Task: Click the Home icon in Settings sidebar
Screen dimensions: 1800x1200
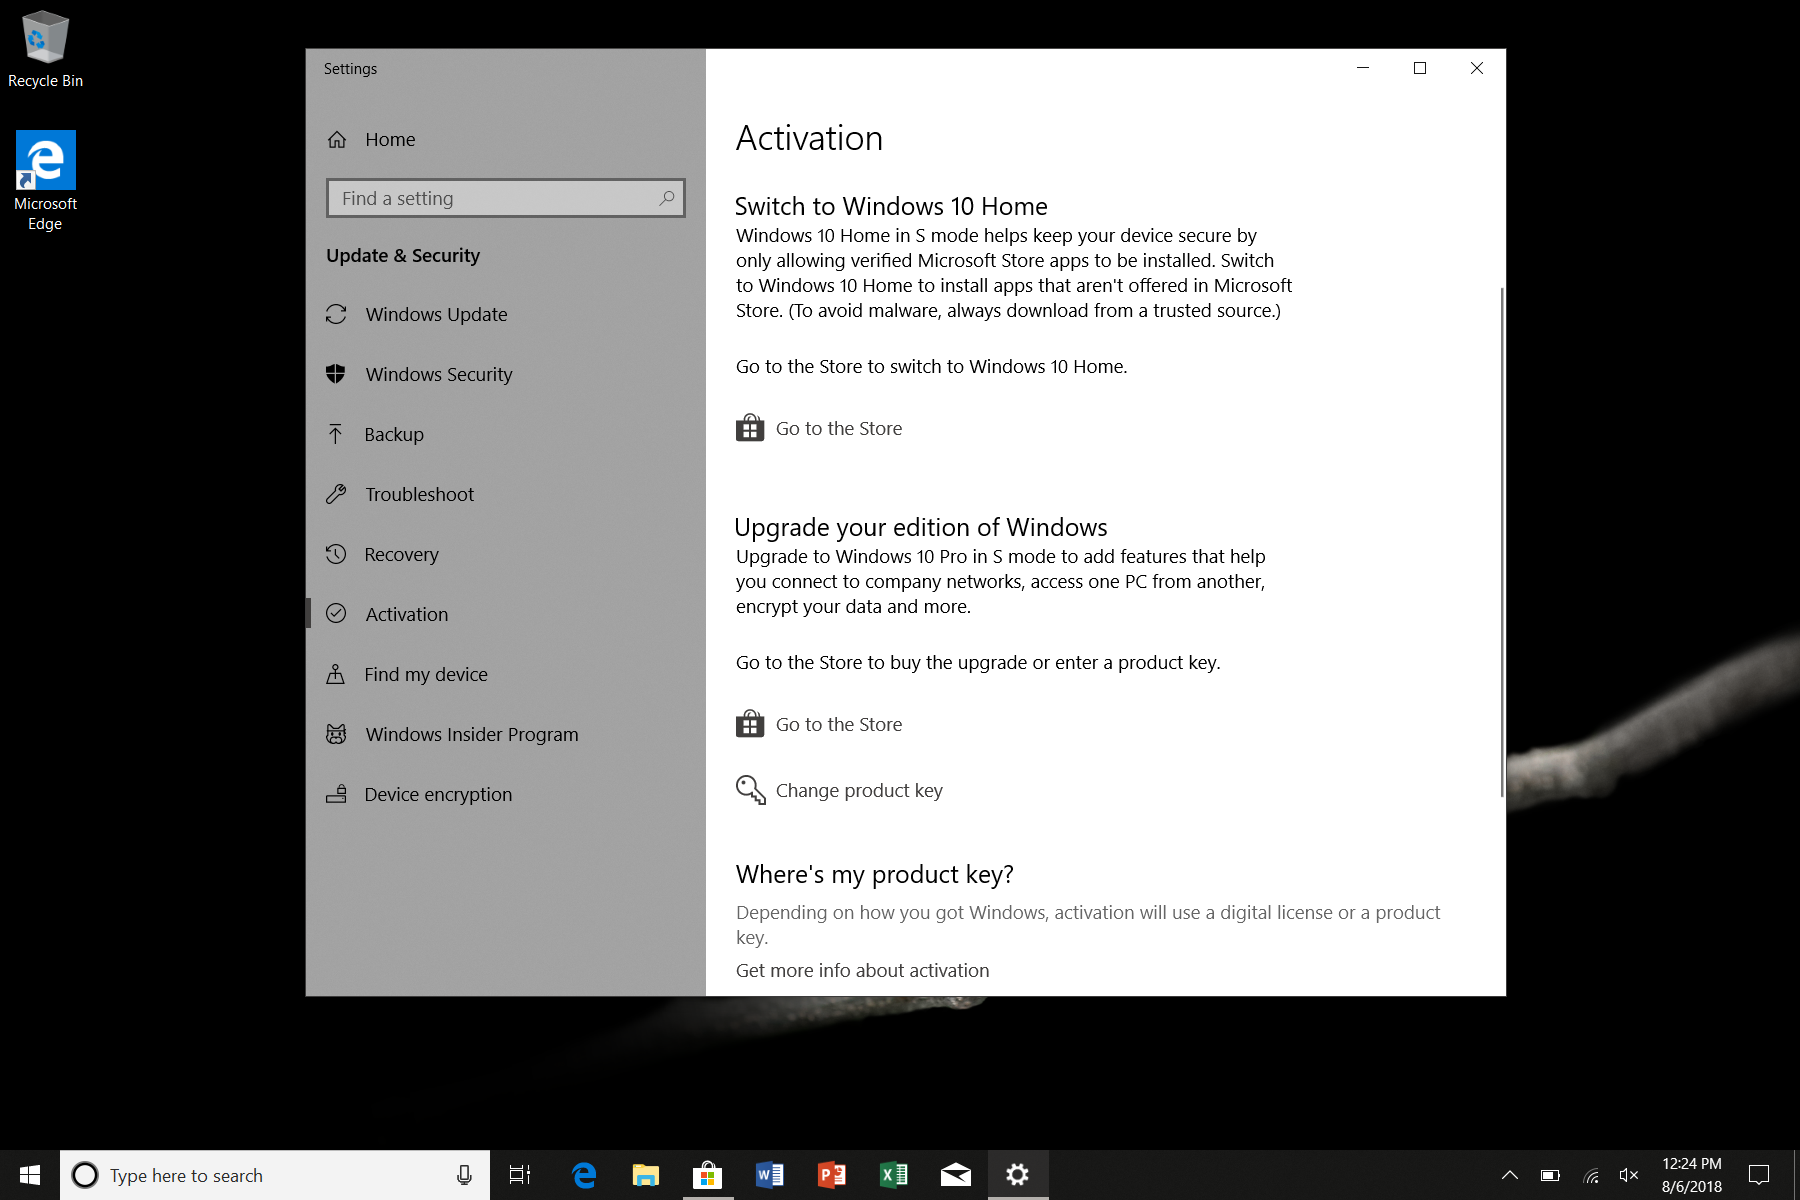Action: click(x=337, y=140)
